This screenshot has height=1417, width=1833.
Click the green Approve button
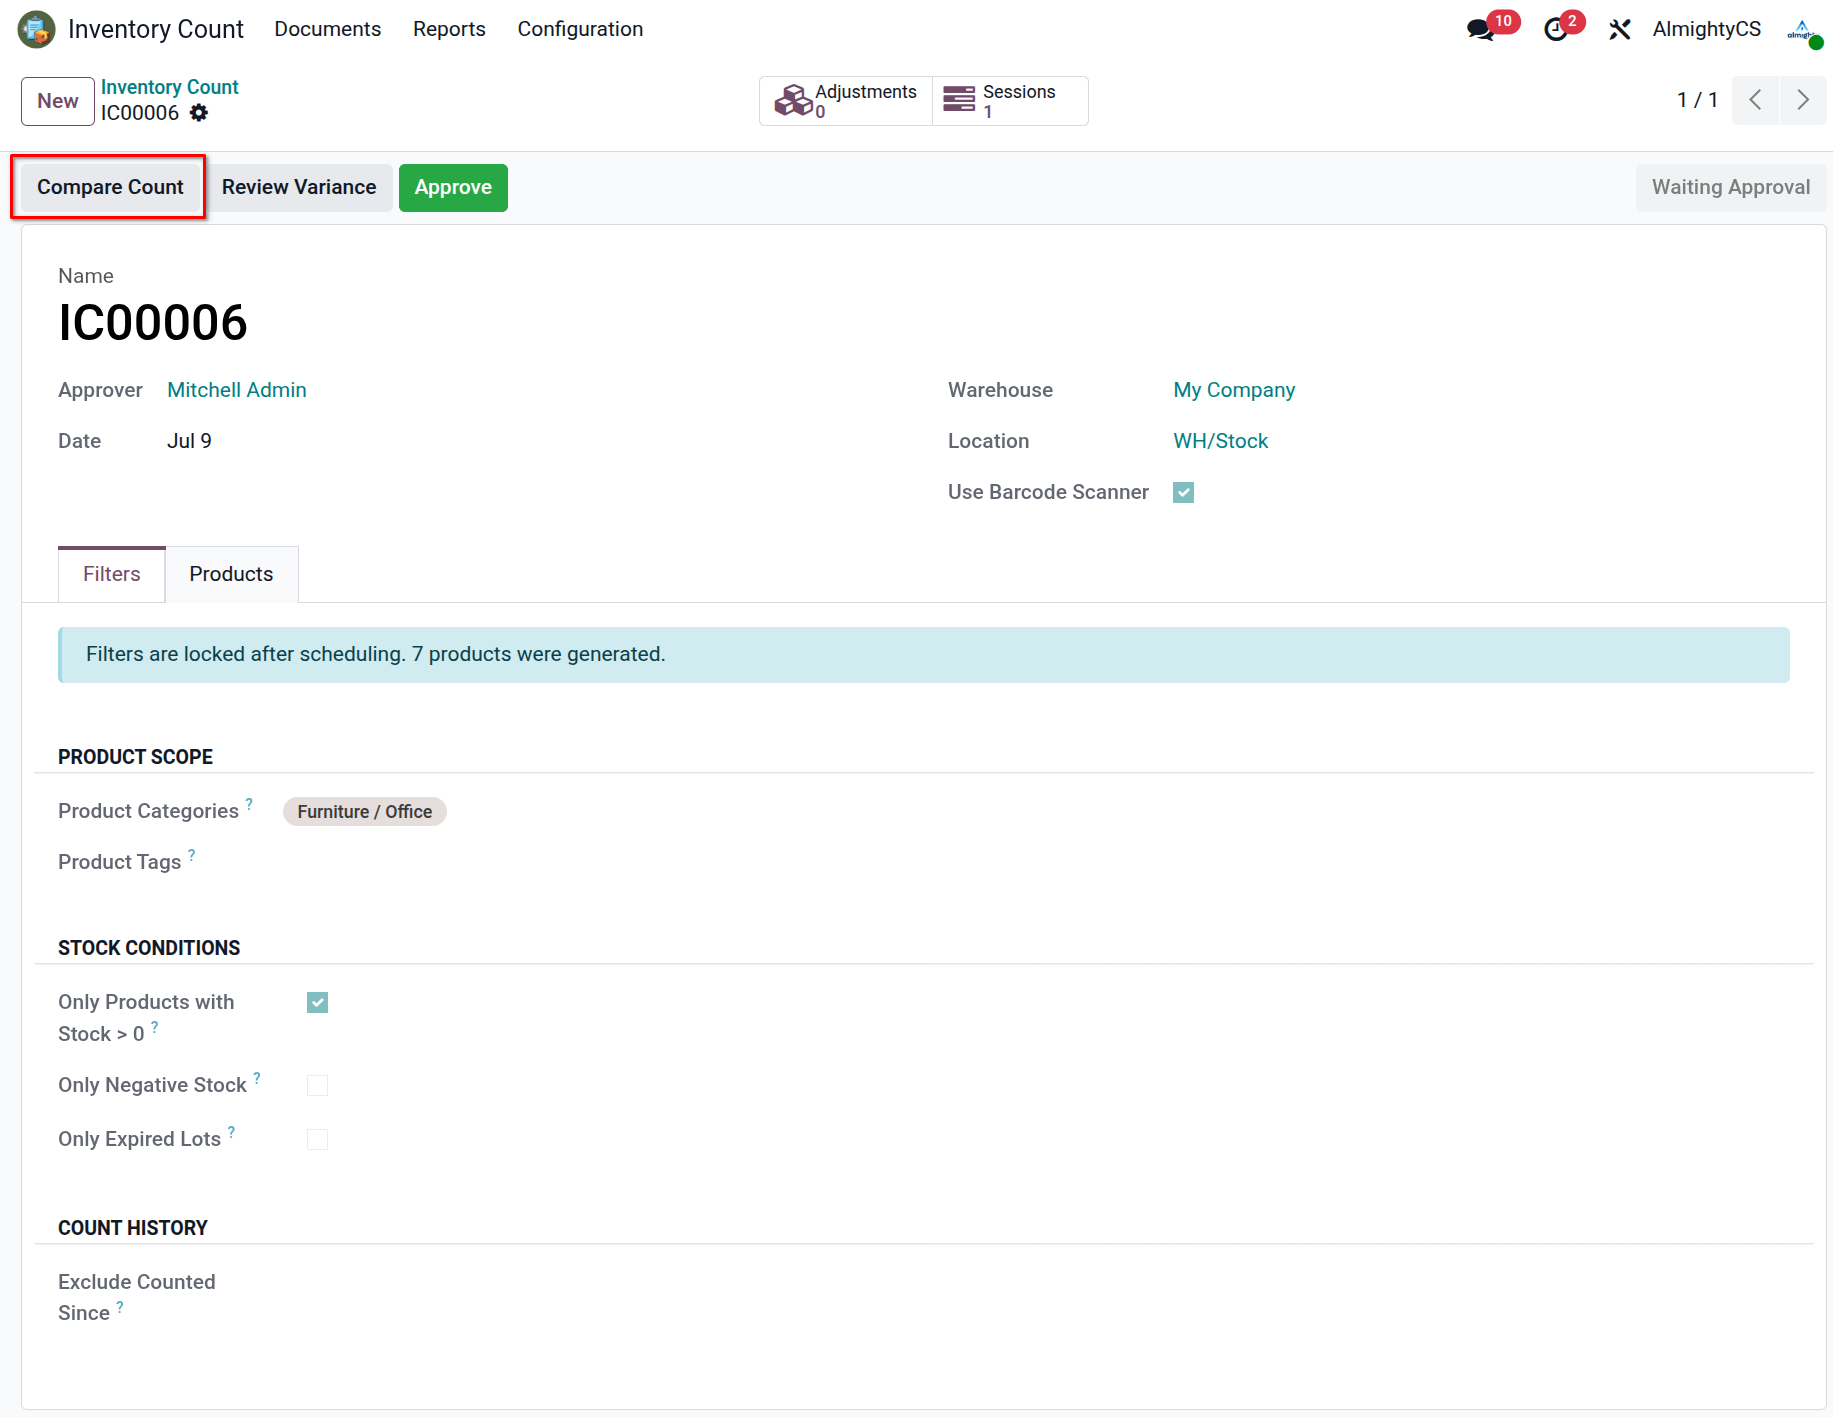[x=453, y=188]
